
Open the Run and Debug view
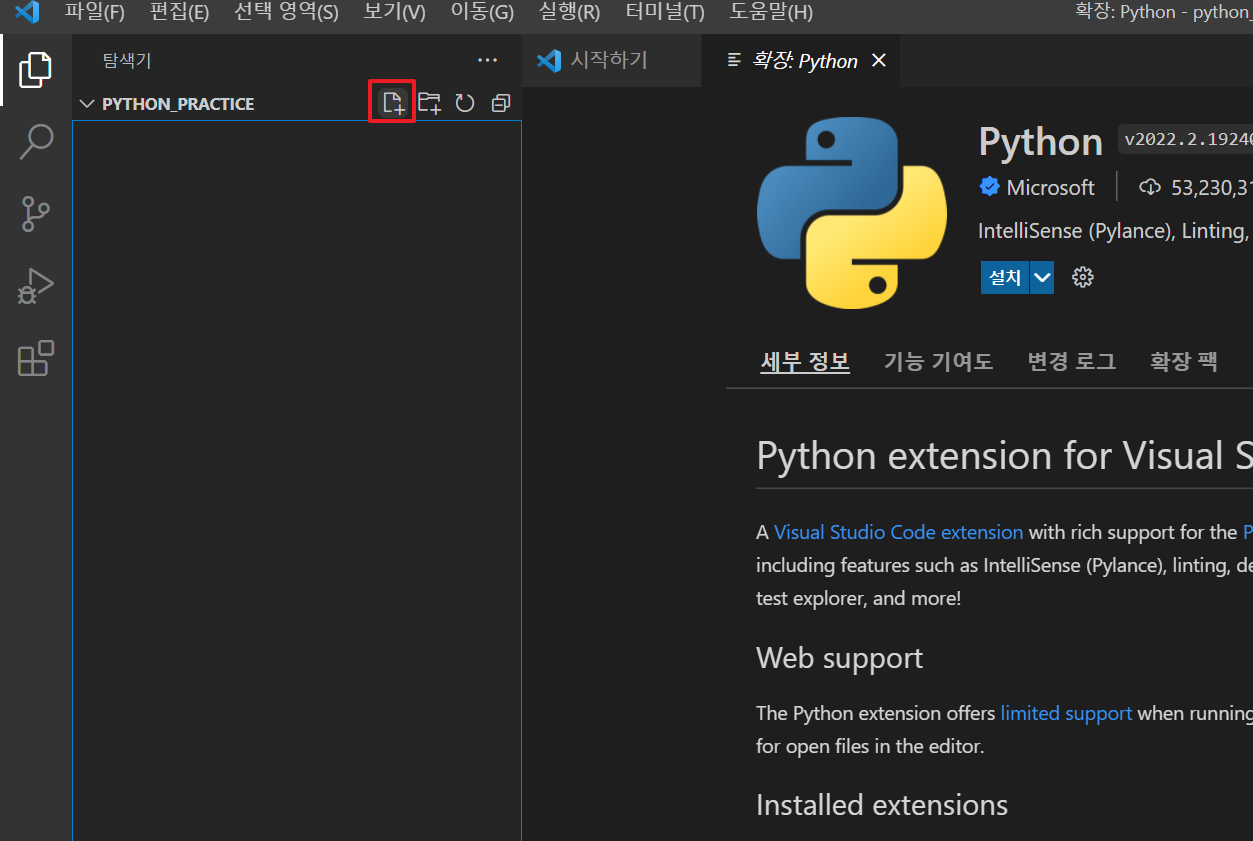[36, 286]
